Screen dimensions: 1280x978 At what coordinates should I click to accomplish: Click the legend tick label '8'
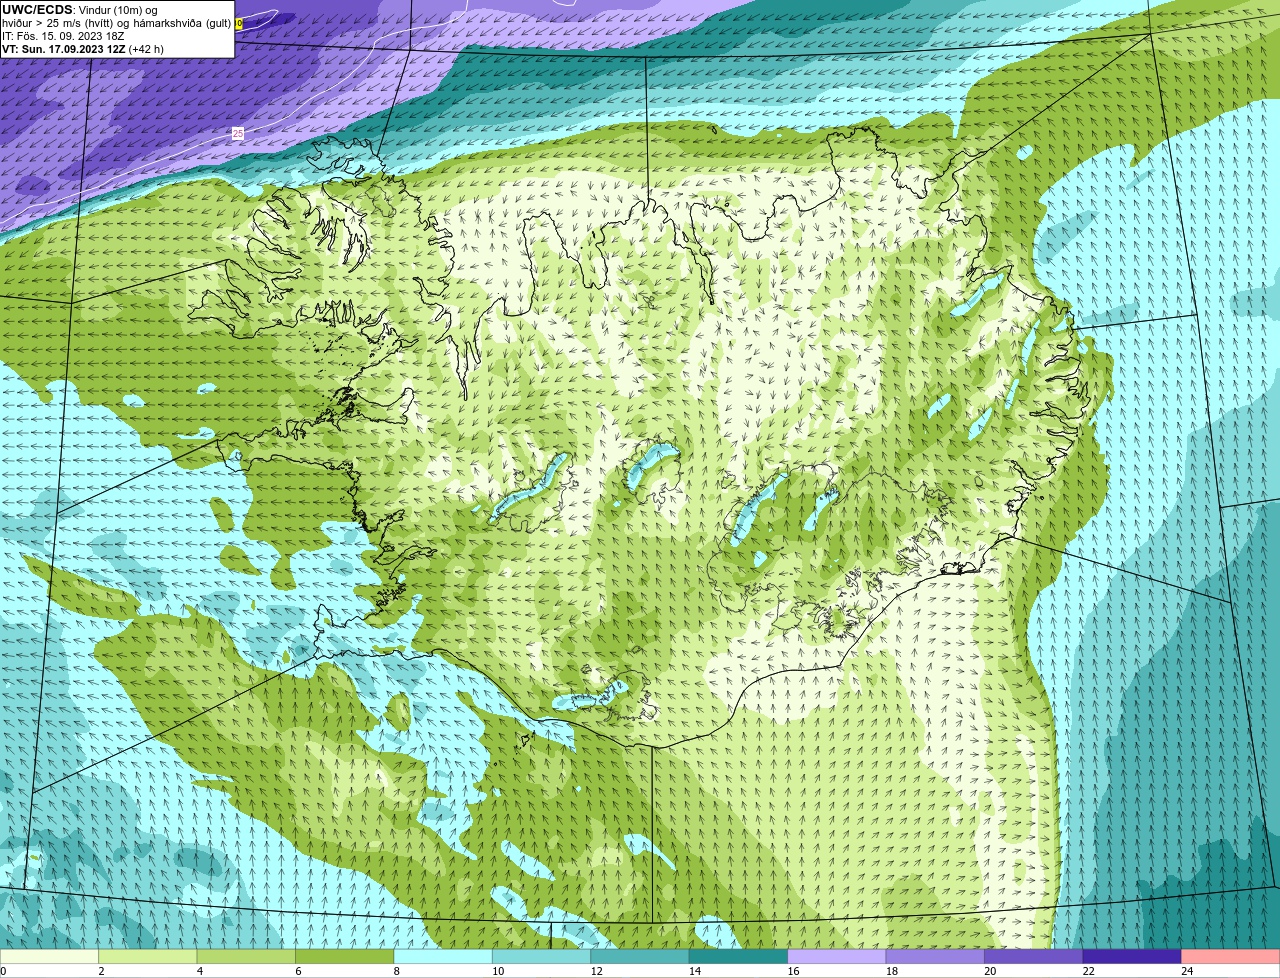pos(396,971)
